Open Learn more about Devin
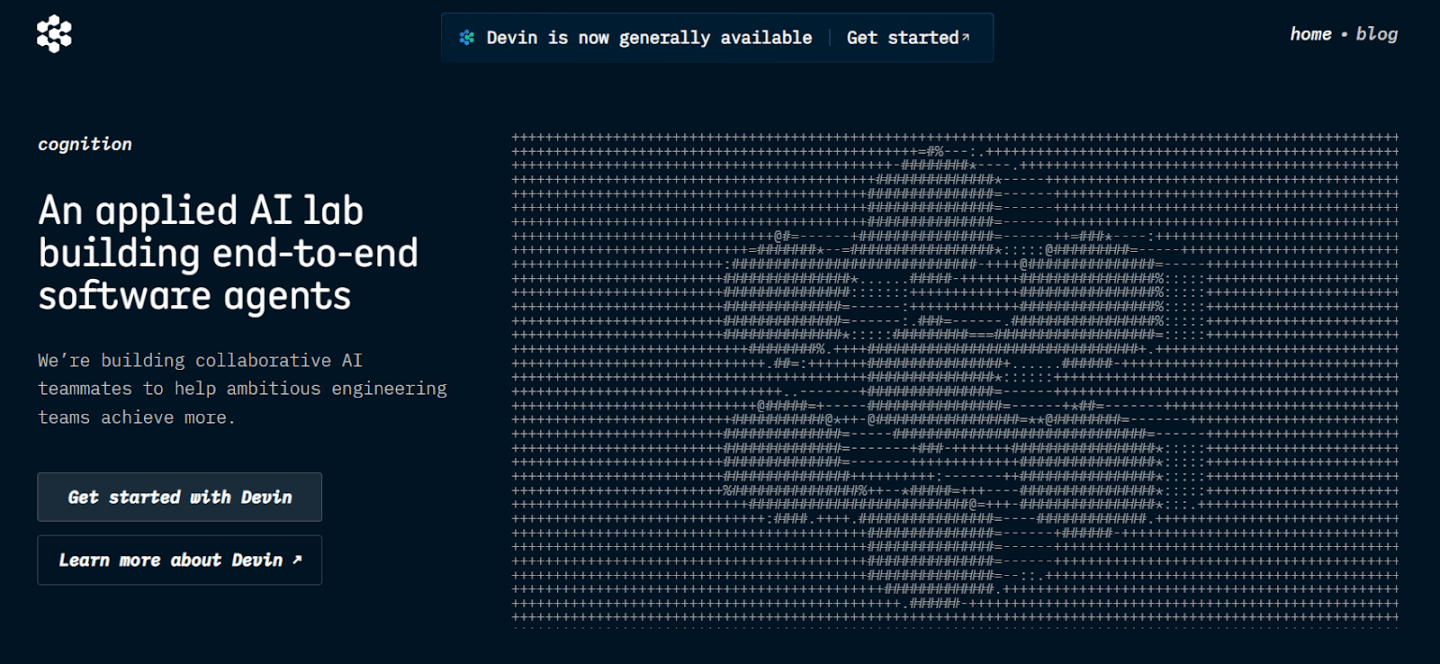The image size is (1440, 664). [179, 560]
